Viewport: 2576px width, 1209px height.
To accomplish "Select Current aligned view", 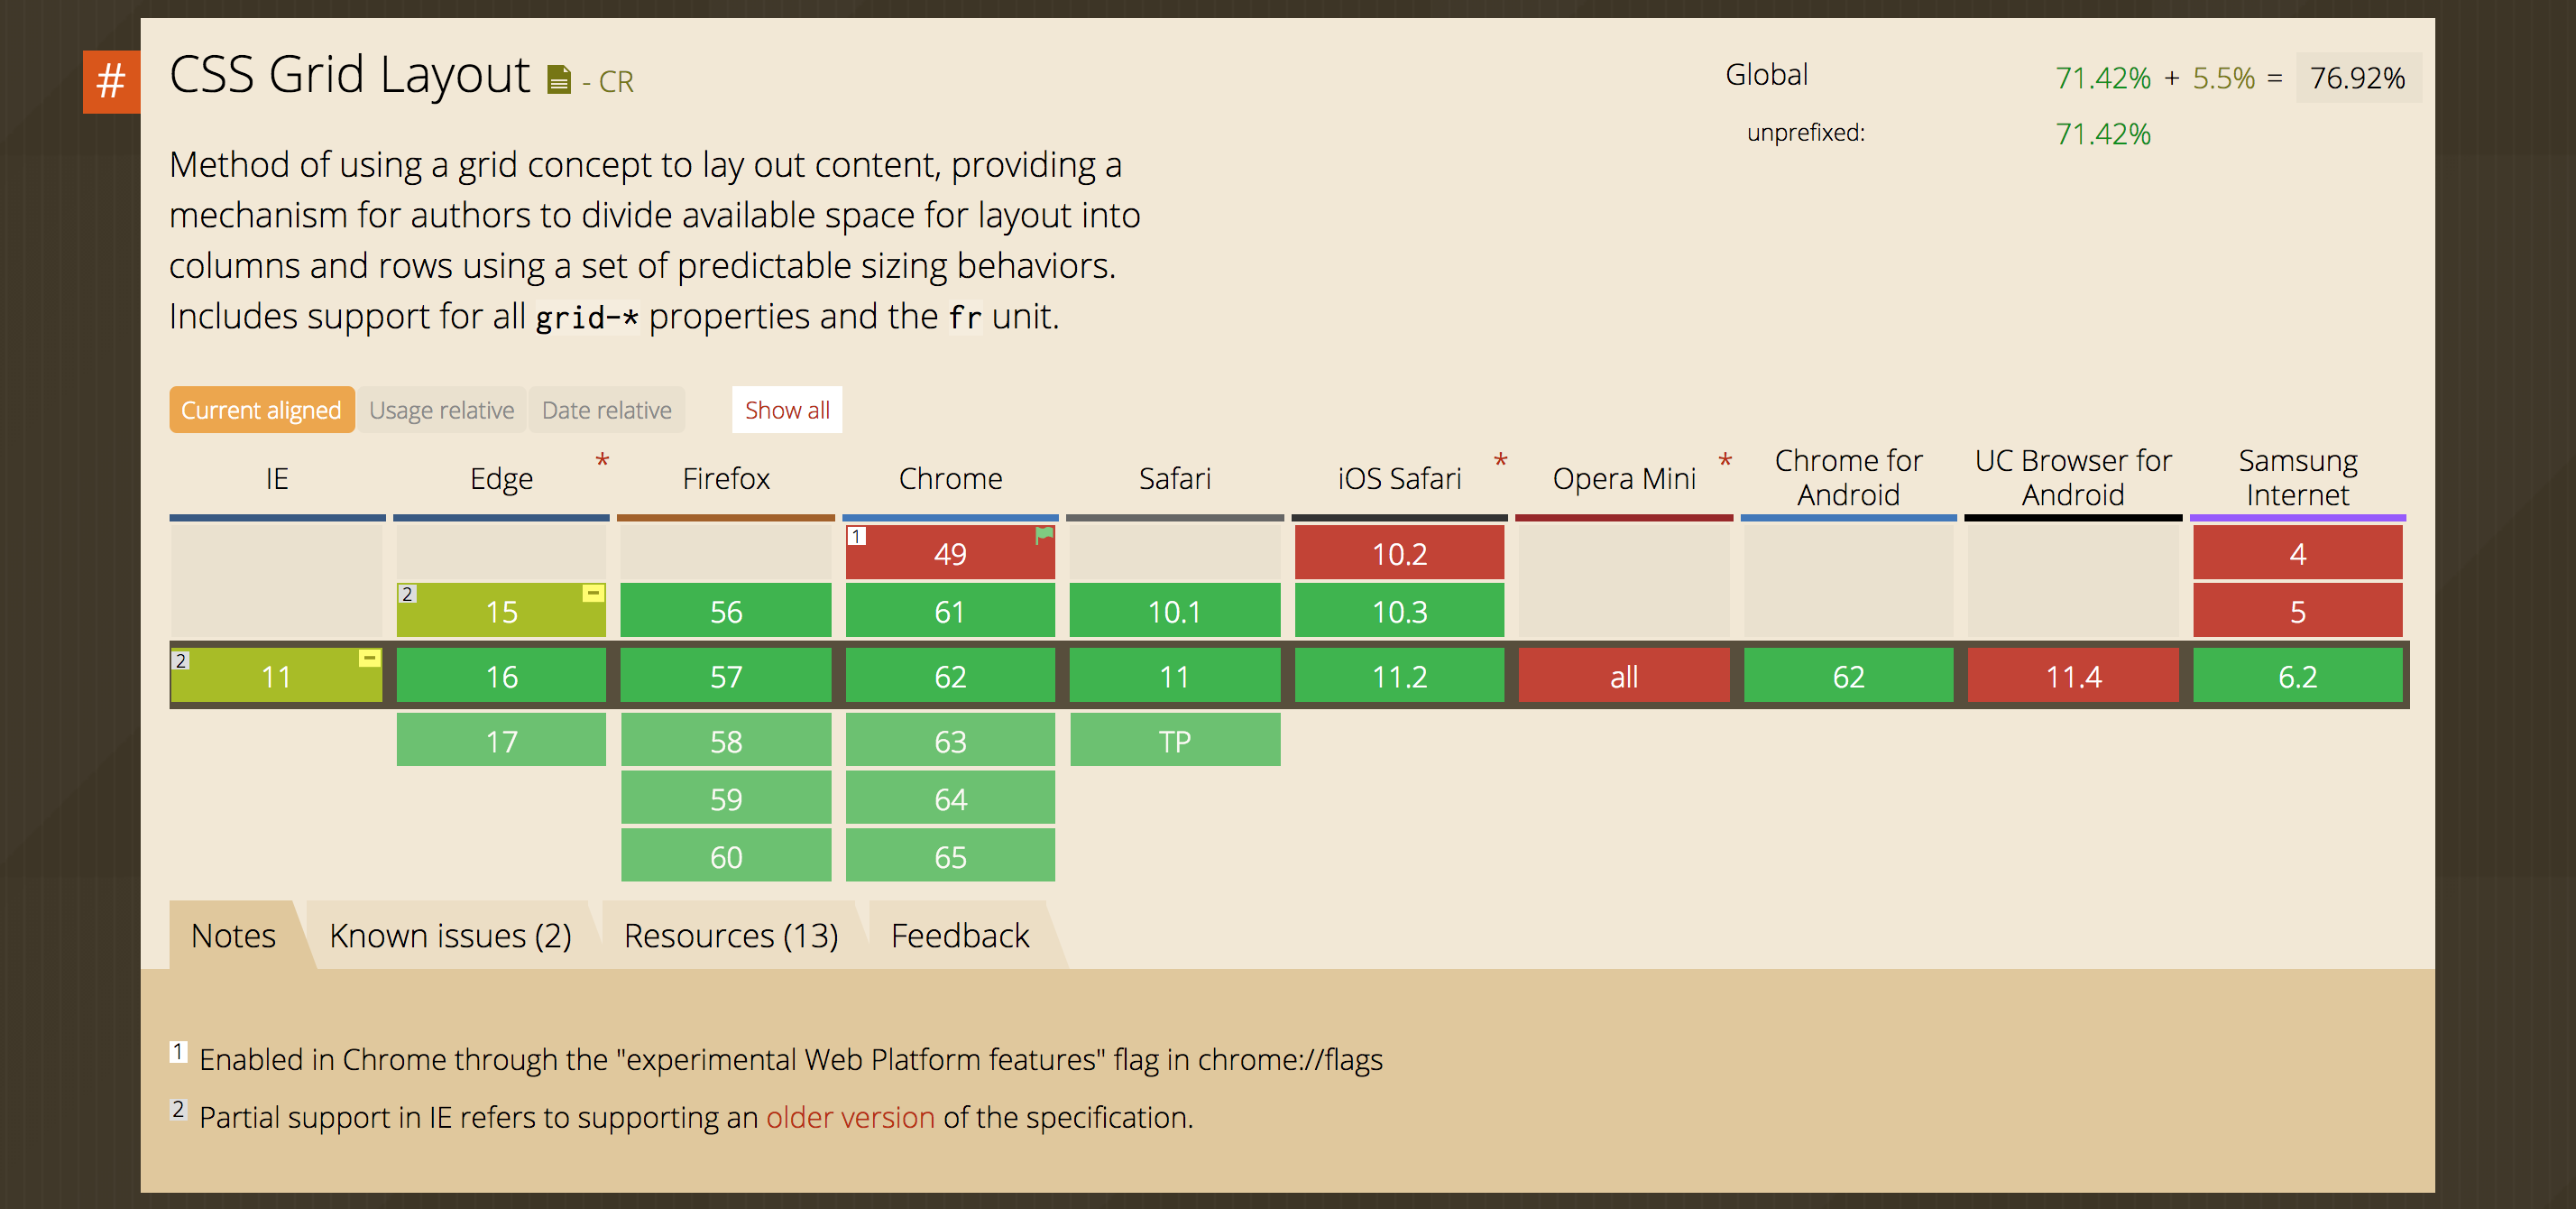I will click(x=261, y=410).
